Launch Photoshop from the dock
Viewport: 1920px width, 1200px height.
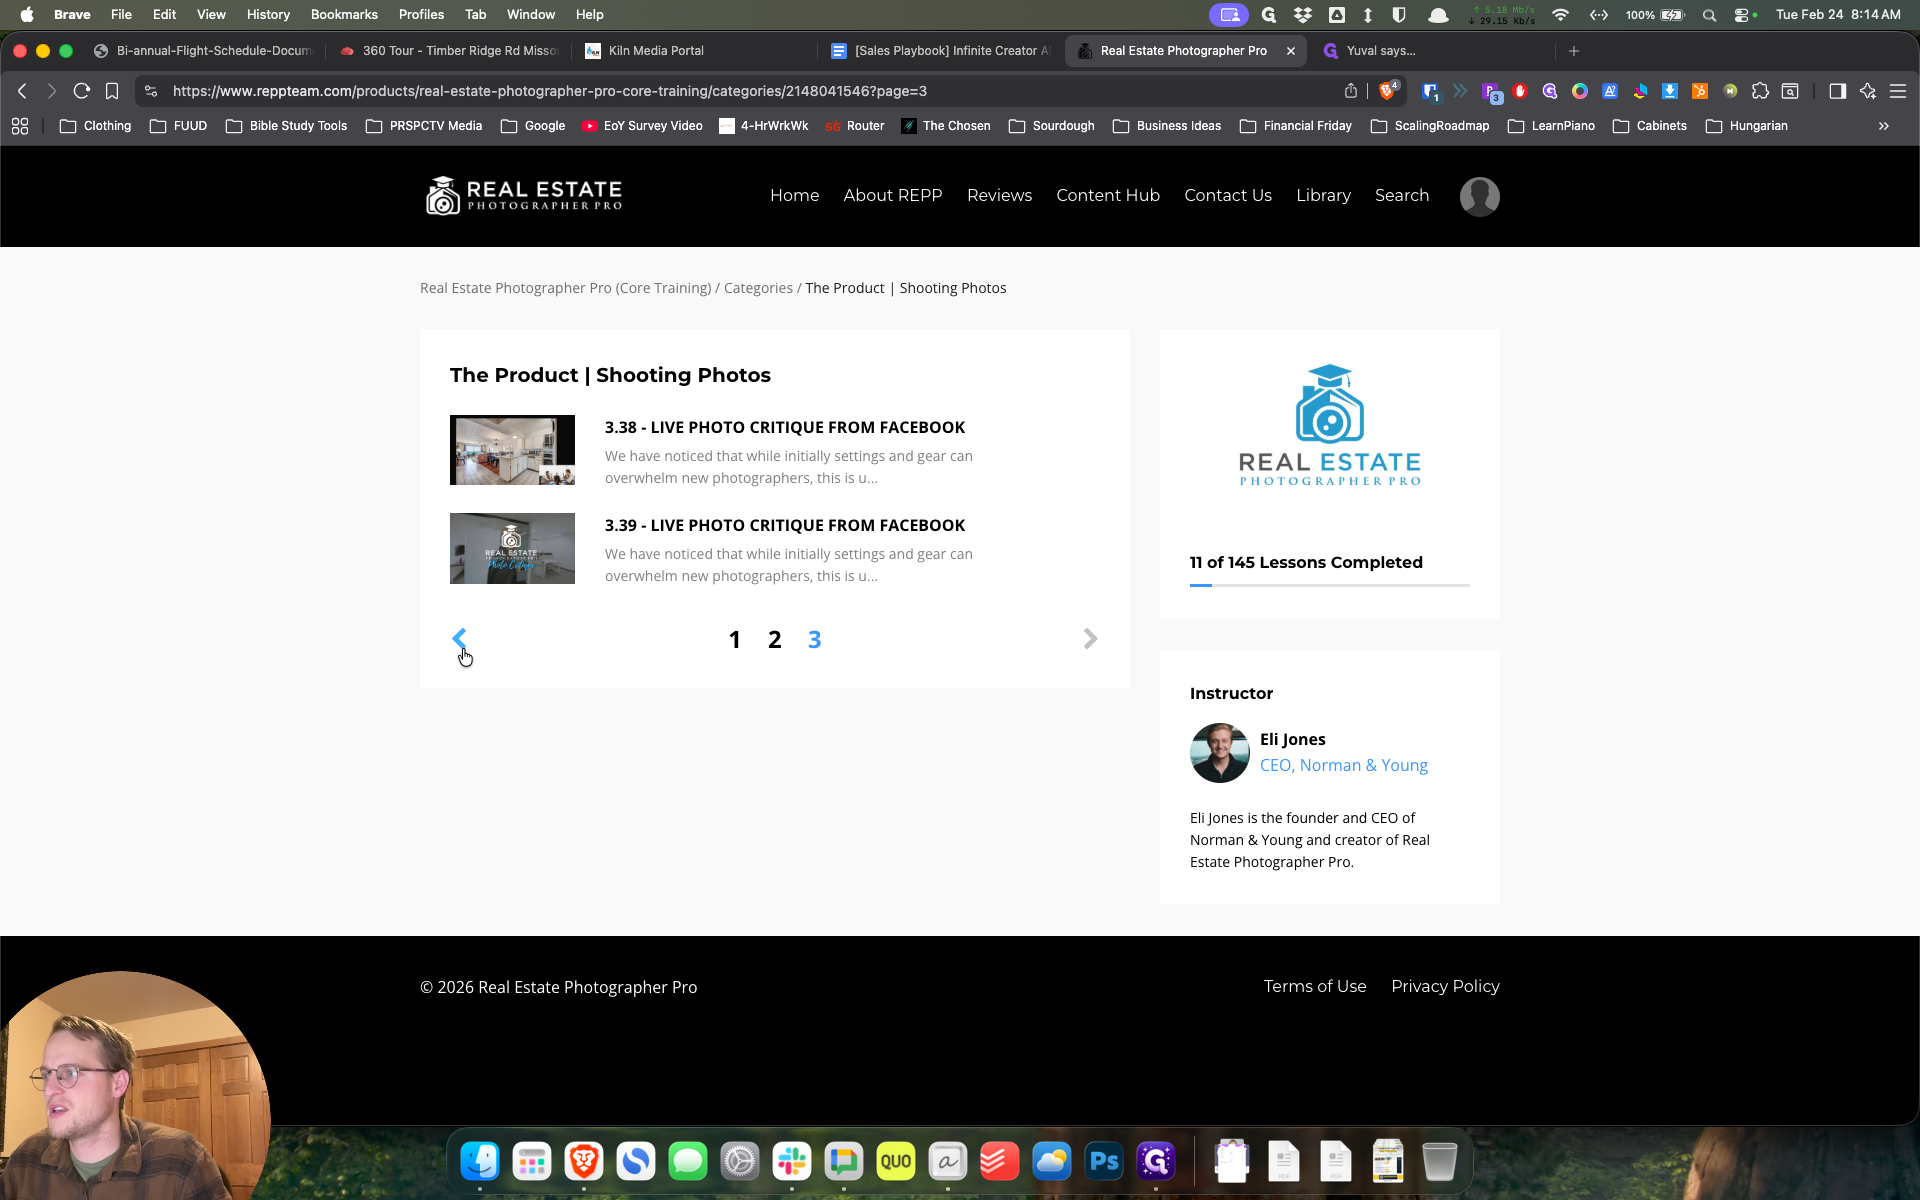click(1104, 1161)
